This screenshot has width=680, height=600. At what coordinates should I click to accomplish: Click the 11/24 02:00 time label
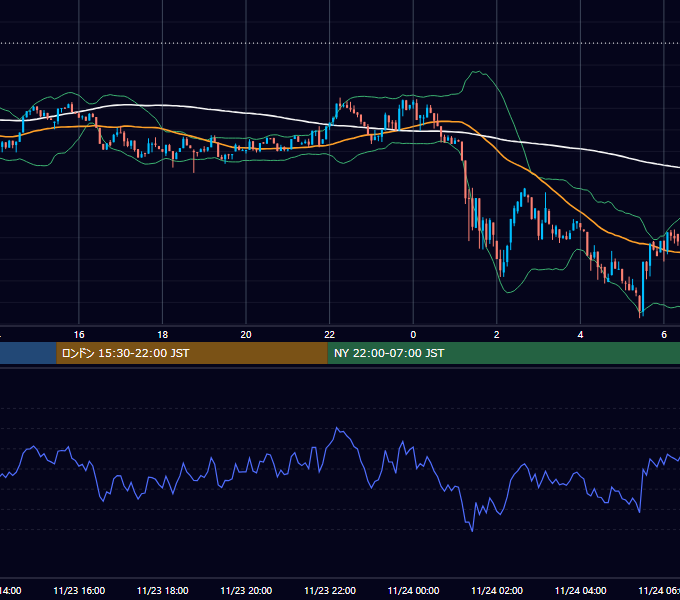497,590
